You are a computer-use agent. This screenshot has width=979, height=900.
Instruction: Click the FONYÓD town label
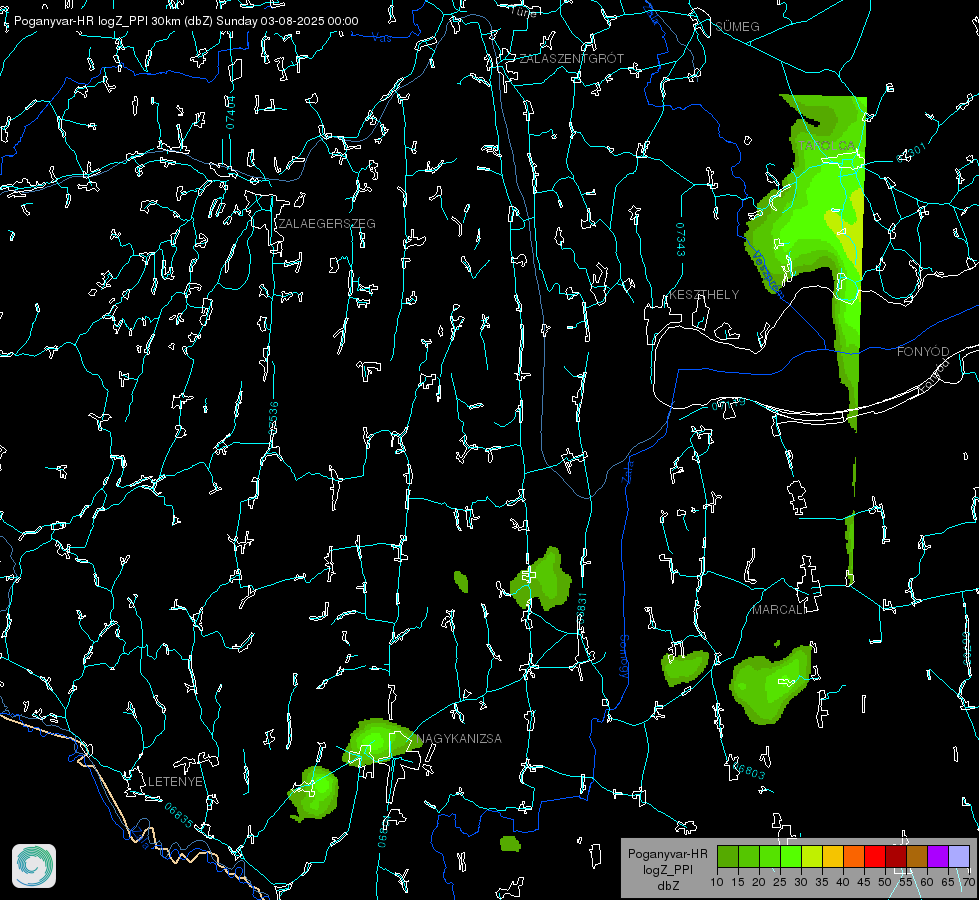pyautogui.click(x=923, y=352)
